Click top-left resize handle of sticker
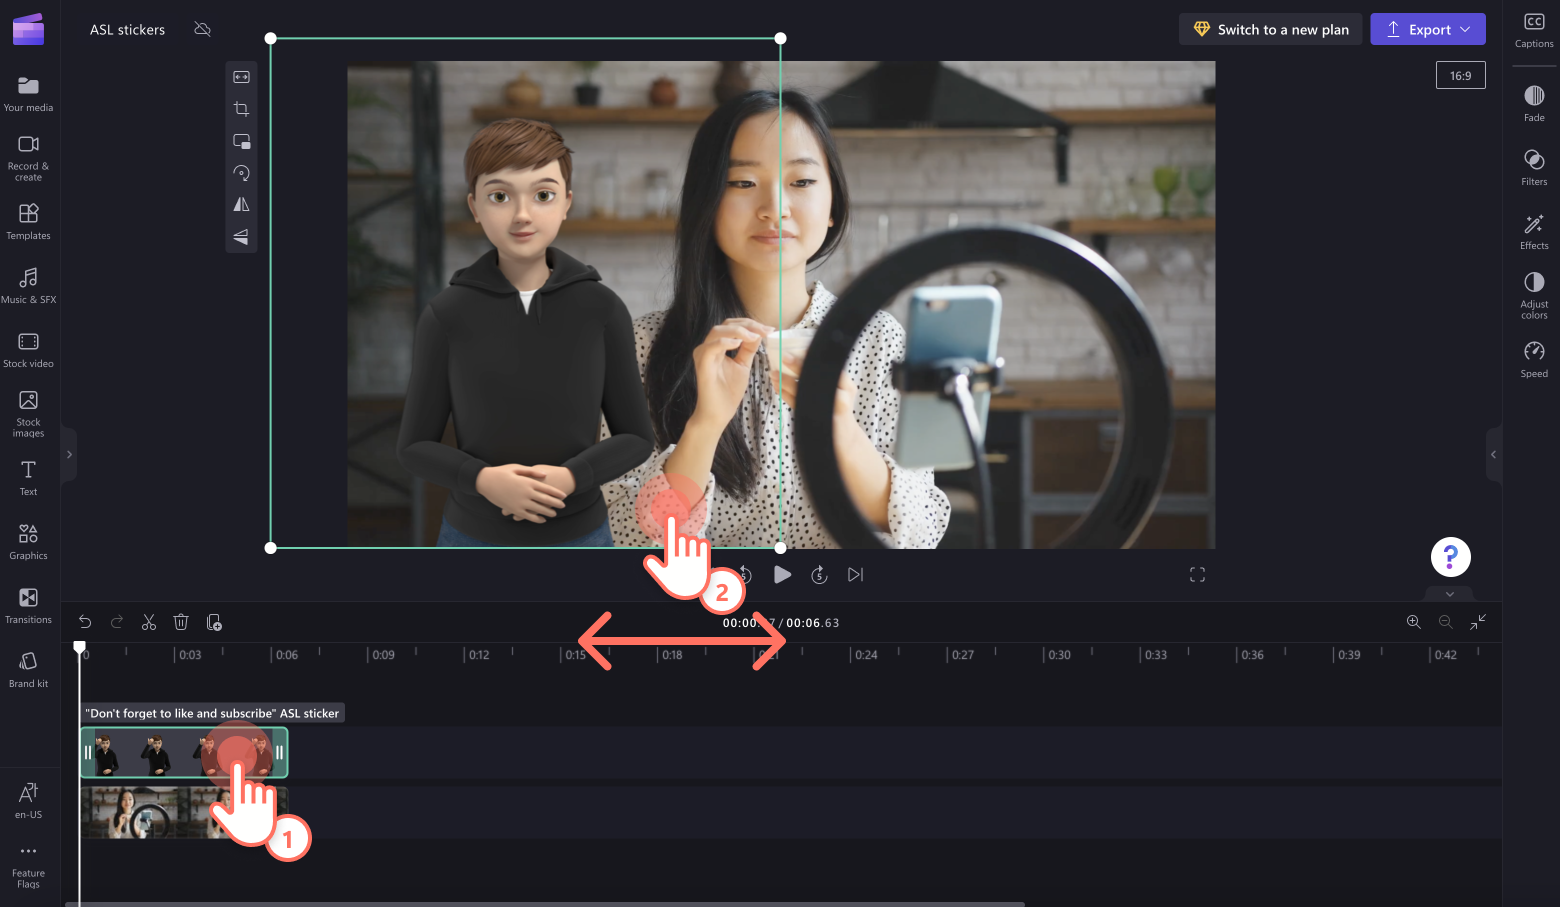 coord(270,38)
